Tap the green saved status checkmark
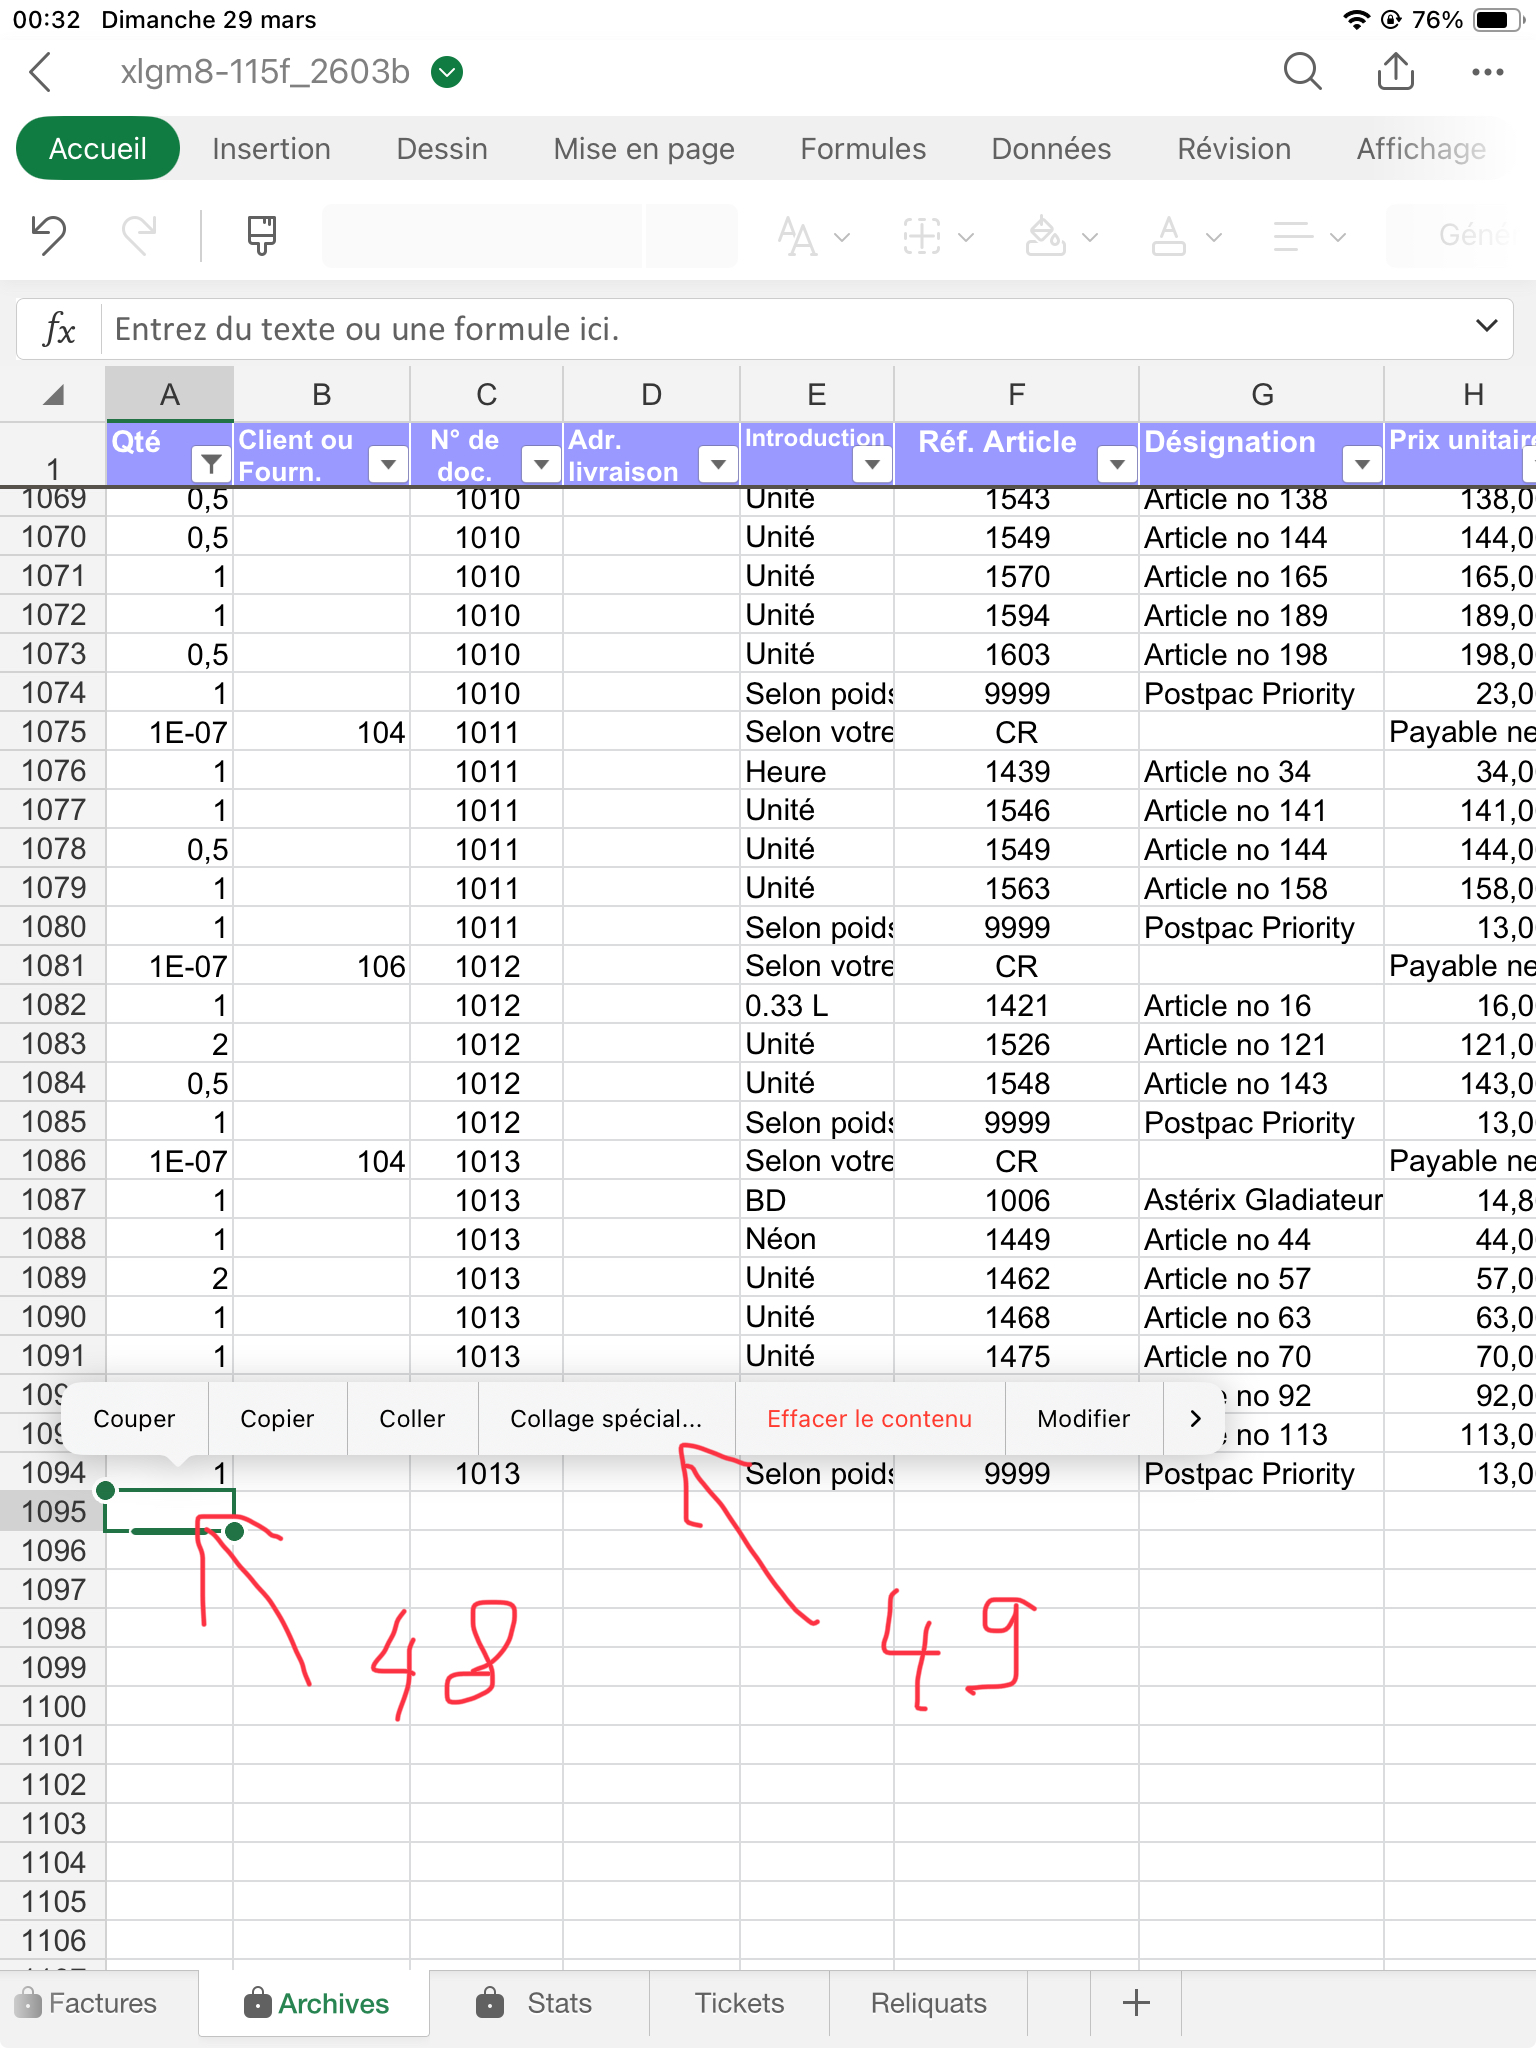1536x2048 pixels. click(447, 72)
